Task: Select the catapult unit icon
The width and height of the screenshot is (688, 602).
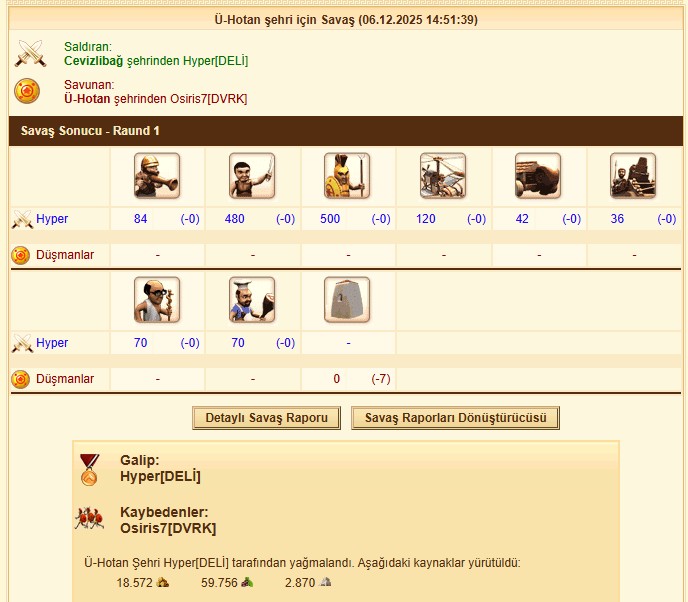Action: (x=633, y=176)
